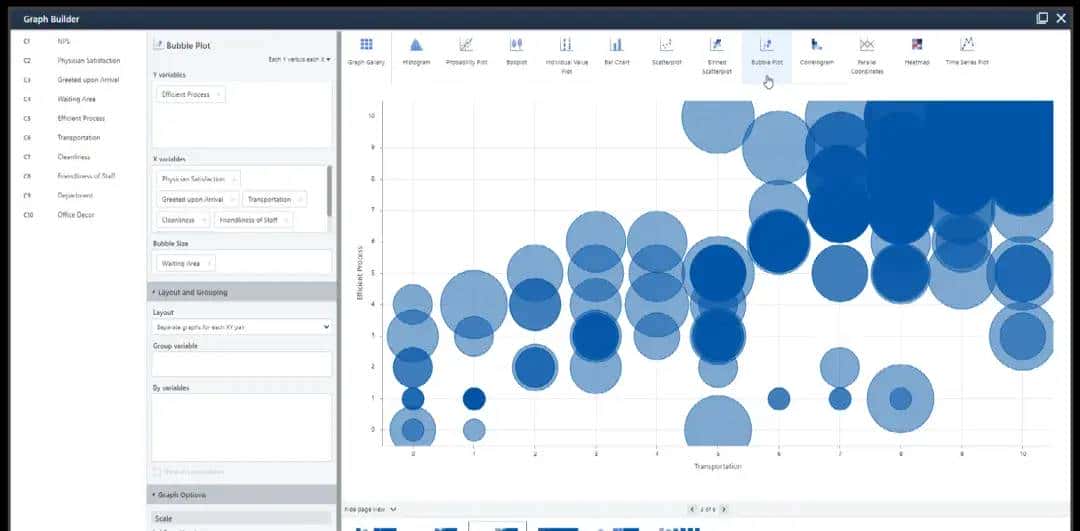Screen dimensions: 1080x531
Task: Collapse the Layout and Grouping section
Action: (x=154, y=292)
